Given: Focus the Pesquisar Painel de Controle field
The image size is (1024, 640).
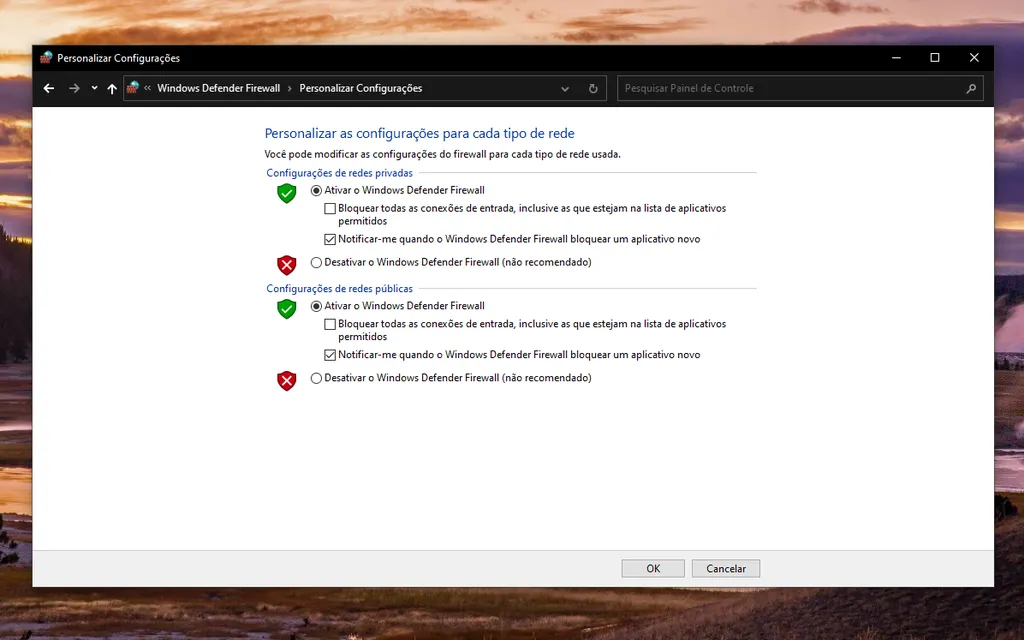Looking at the screenshot, I should 800,88.
